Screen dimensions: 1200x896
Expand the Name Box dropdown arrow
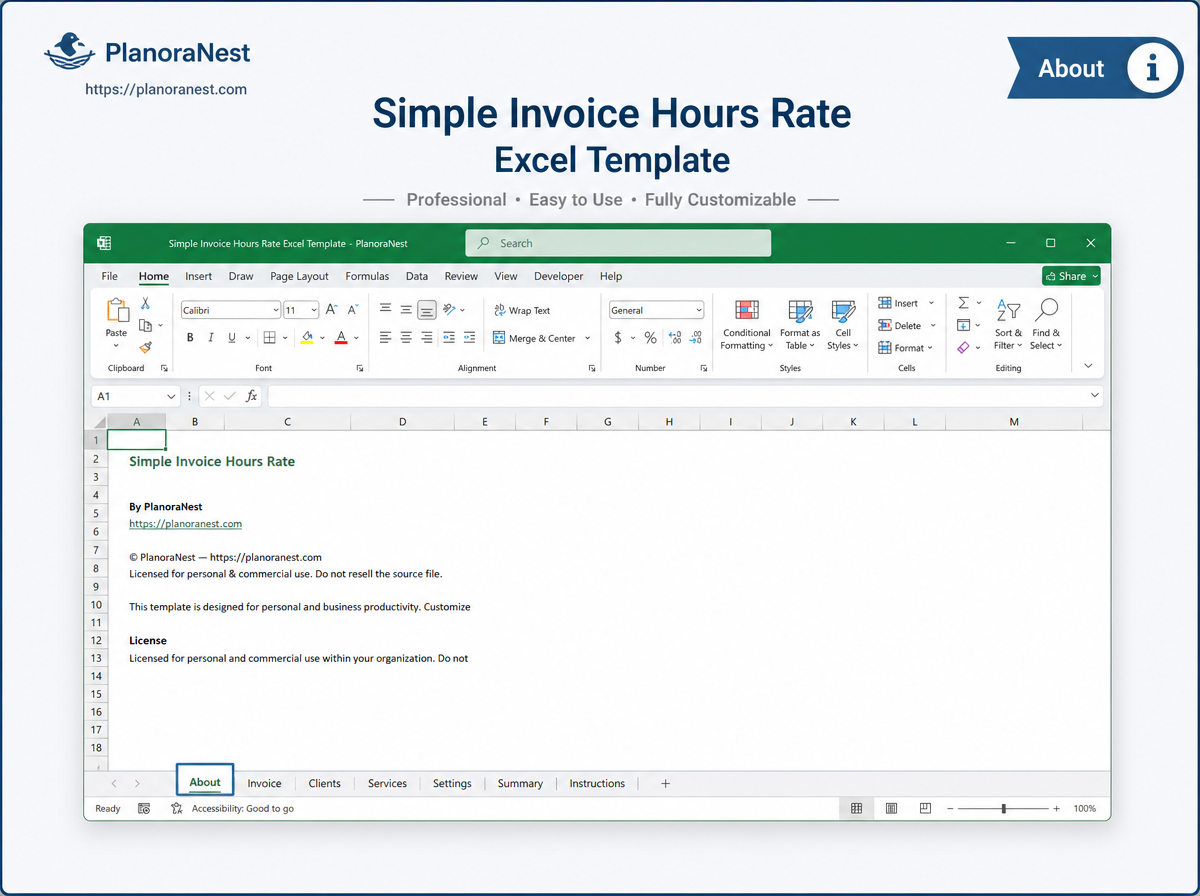(171, 396)
